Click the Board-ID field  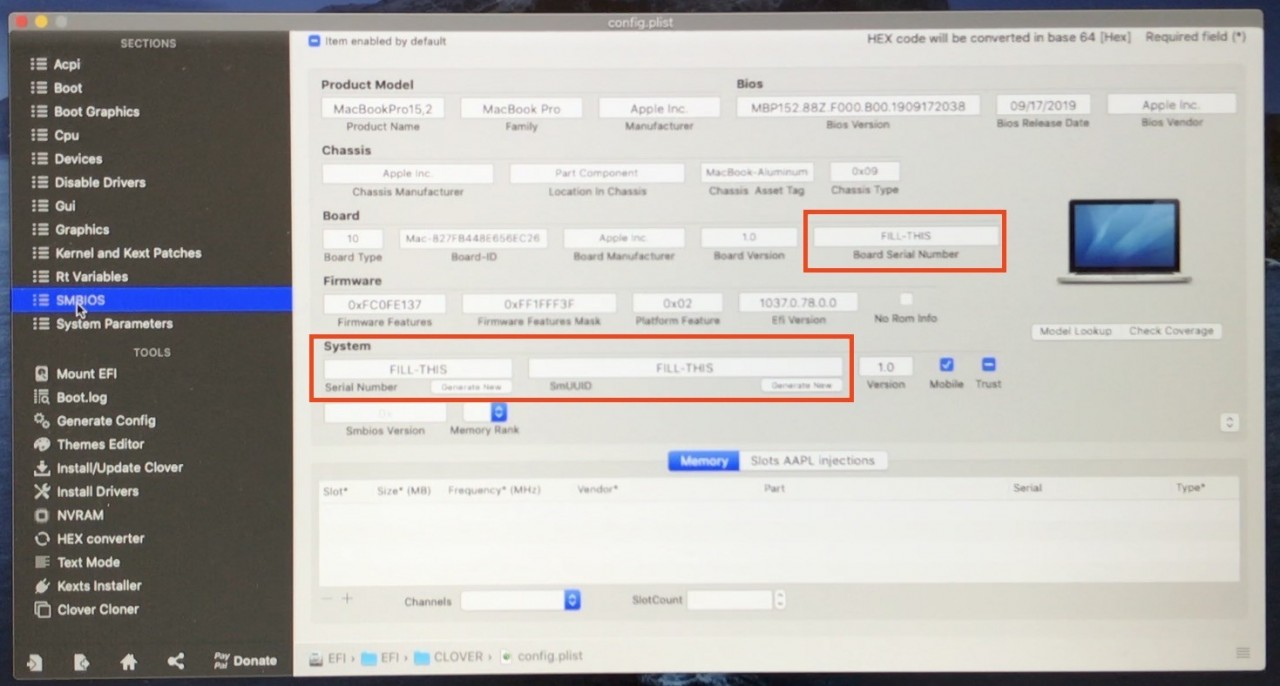pyautogui.click(x=474, y=238)
